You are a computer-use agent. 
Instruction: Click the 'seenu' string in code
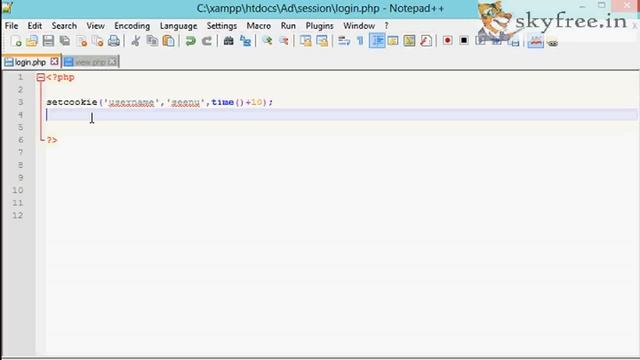click(x=186, y=102)
